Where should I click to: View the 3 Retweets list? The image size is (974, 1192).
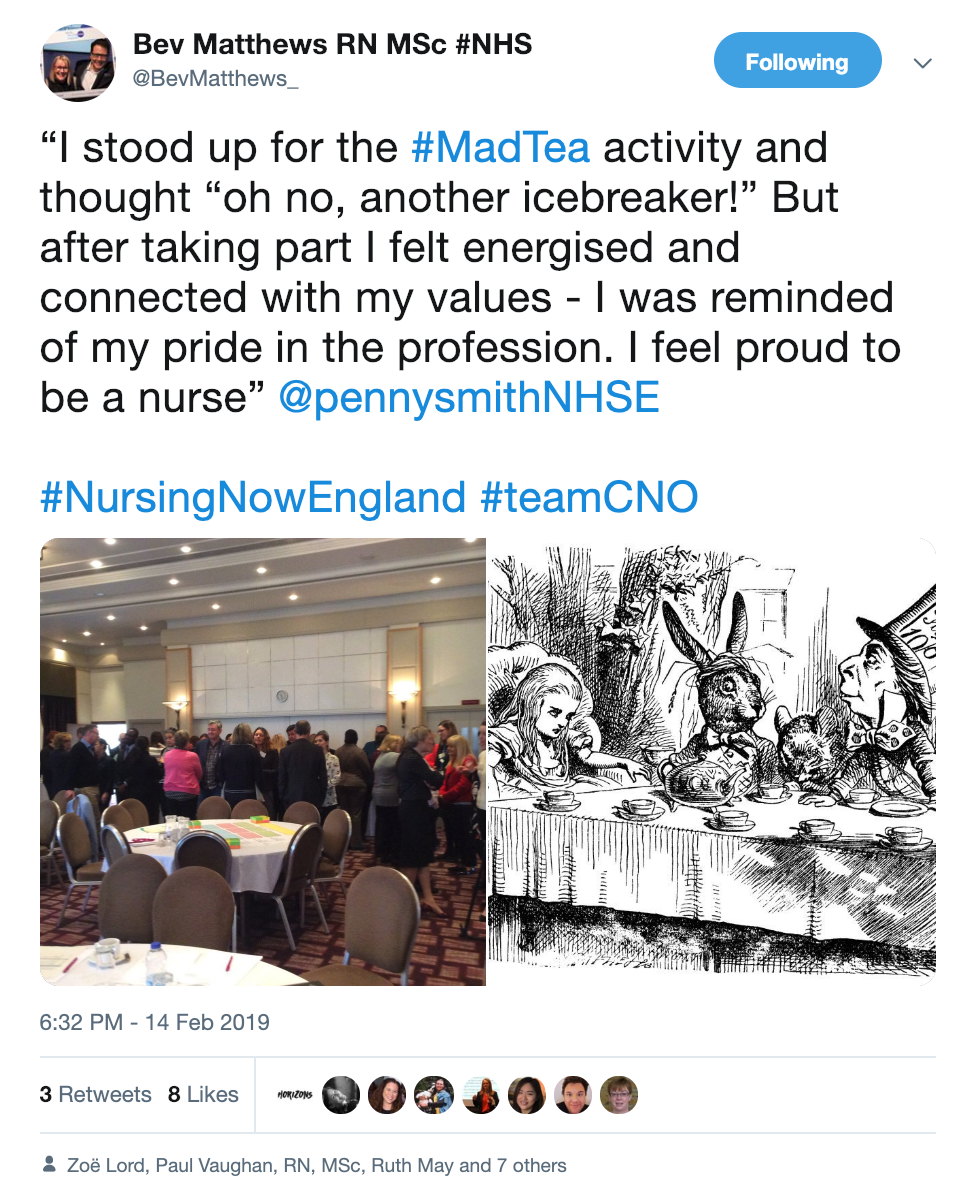(96, 1094)
